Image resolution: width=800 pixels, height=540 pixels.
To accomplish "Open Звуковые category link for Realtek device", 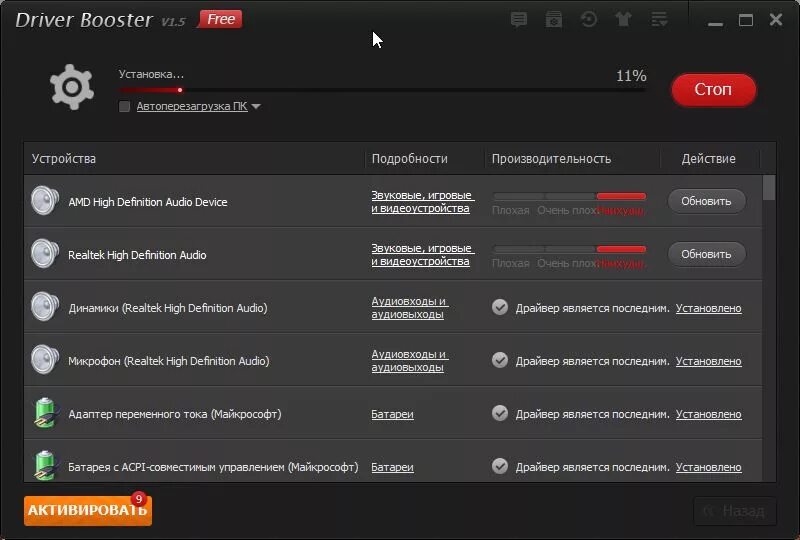I will pyautogui.click(x=422, y=255).
